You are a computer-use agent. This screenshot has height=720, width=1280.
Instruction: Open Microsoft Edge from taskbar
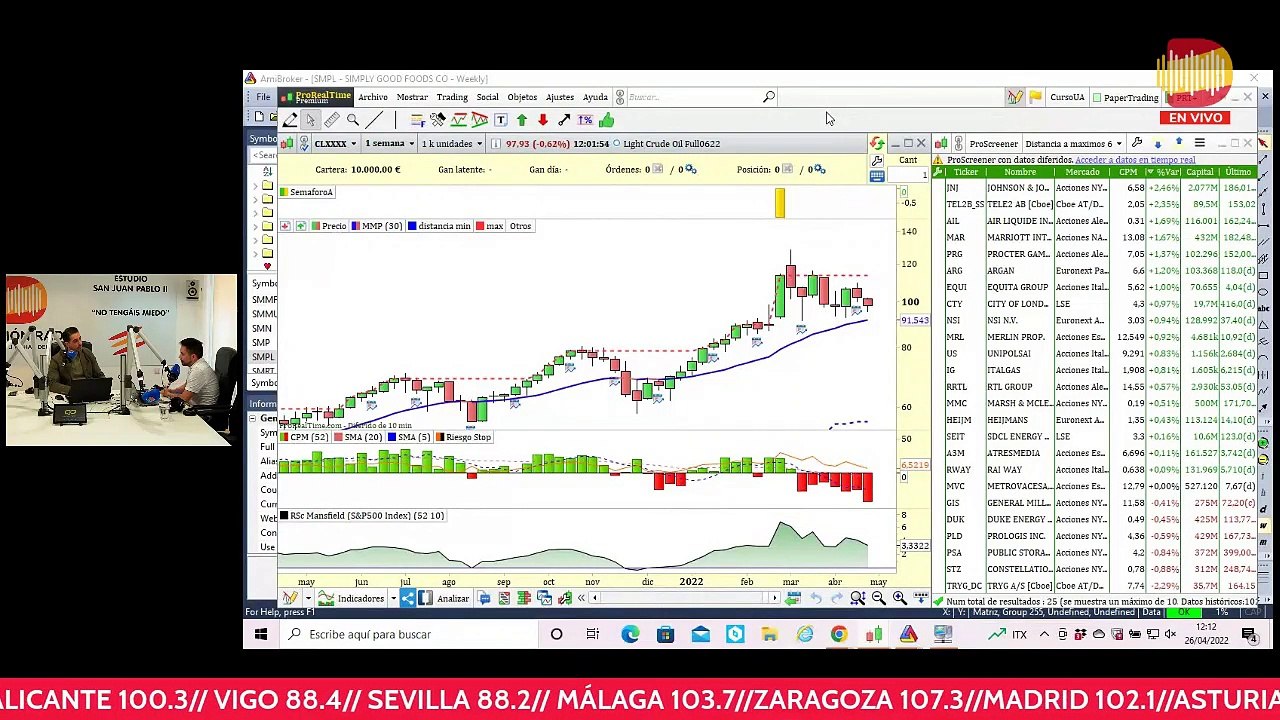tap(630, 634)
